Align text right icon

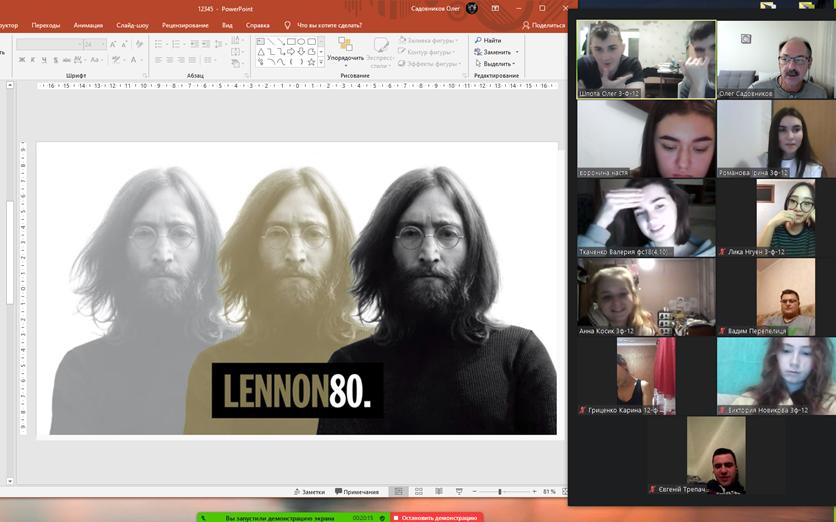181,60
